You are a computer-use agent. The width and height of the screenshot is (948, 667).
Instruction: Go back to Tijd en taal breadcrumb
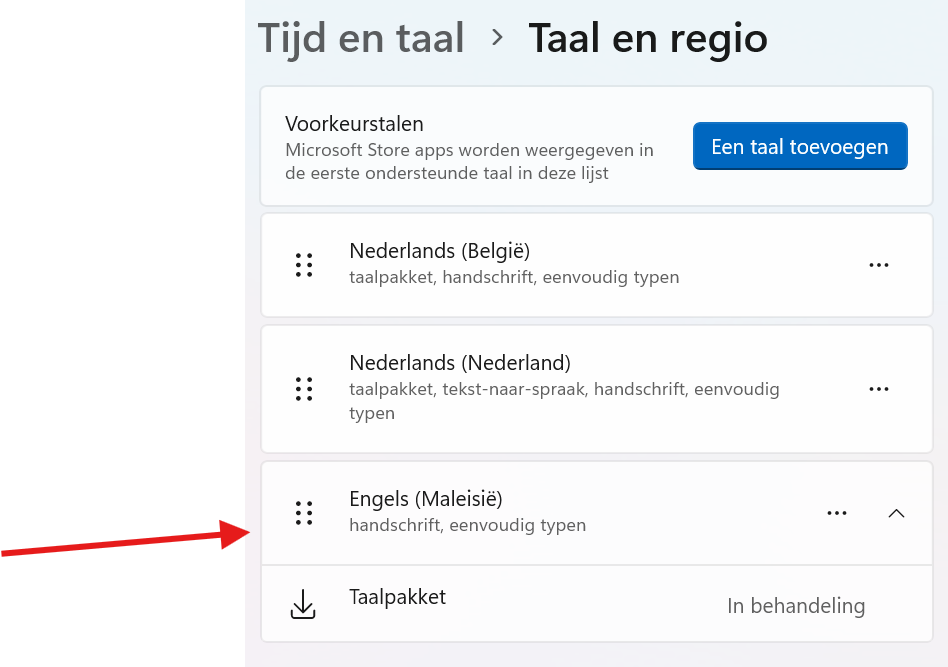click(x=361, y=39)
